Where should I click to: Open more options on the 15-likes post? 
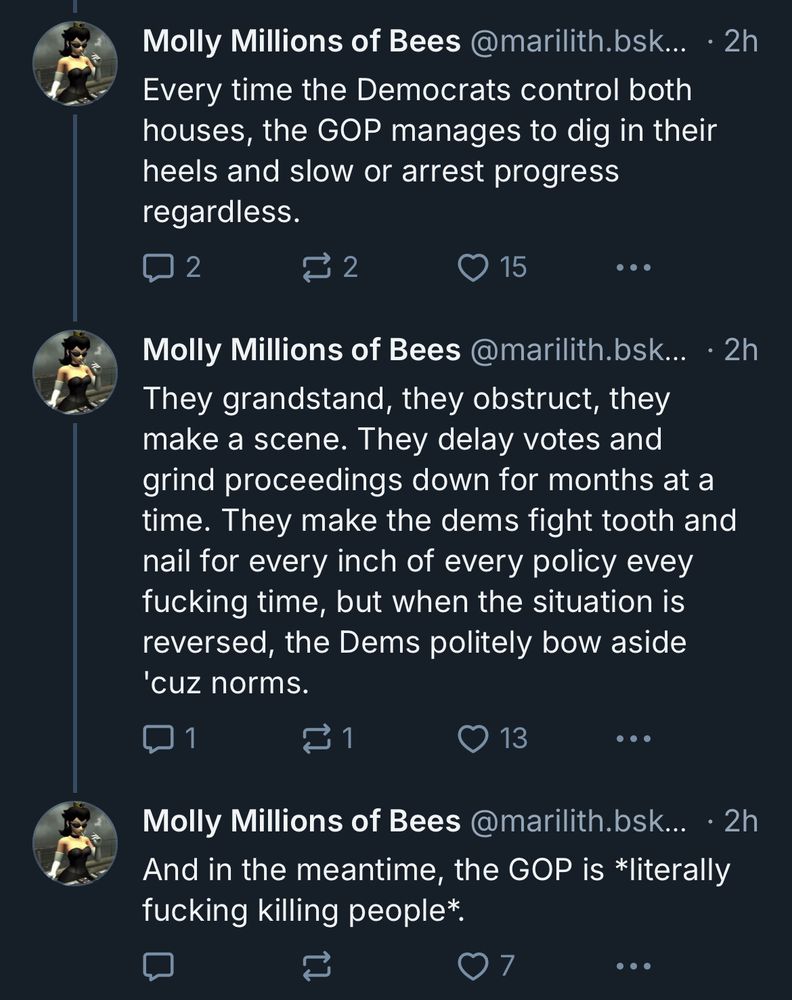tap(633, 267)
